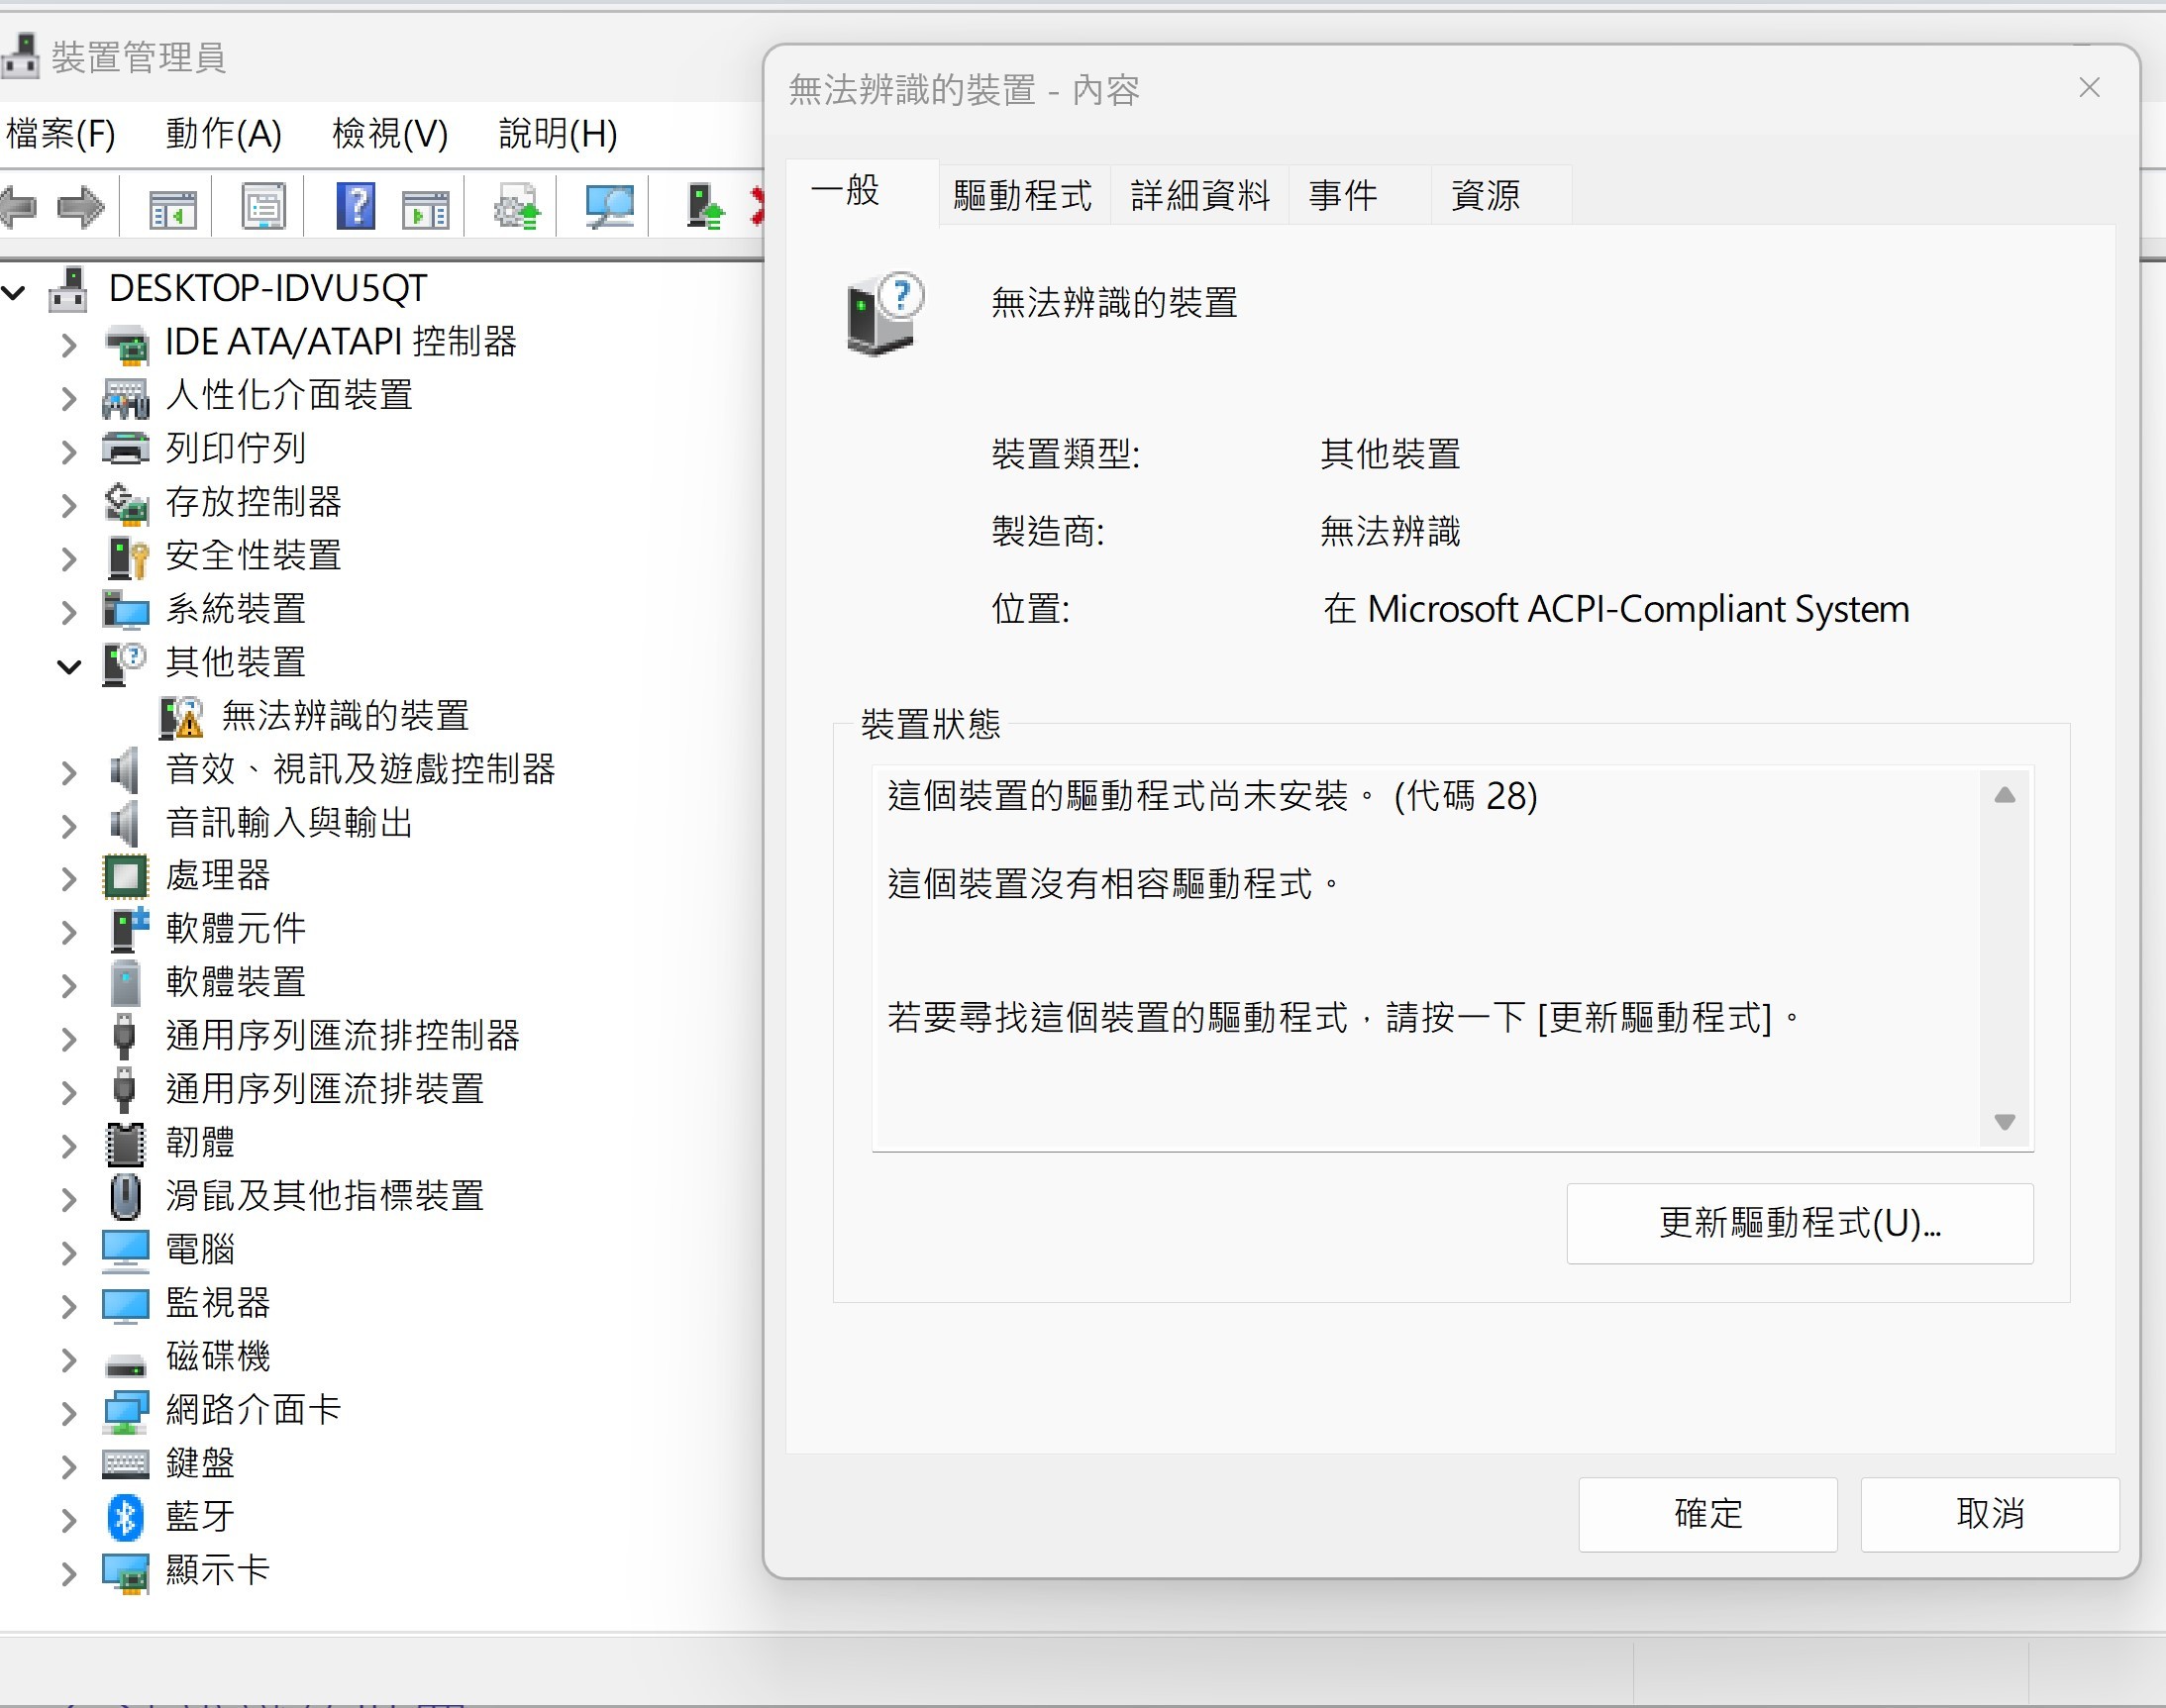Screen dimensions: 2166x1708
Task: Click the Update driver toolbar icon
Action: click(516, 207)
